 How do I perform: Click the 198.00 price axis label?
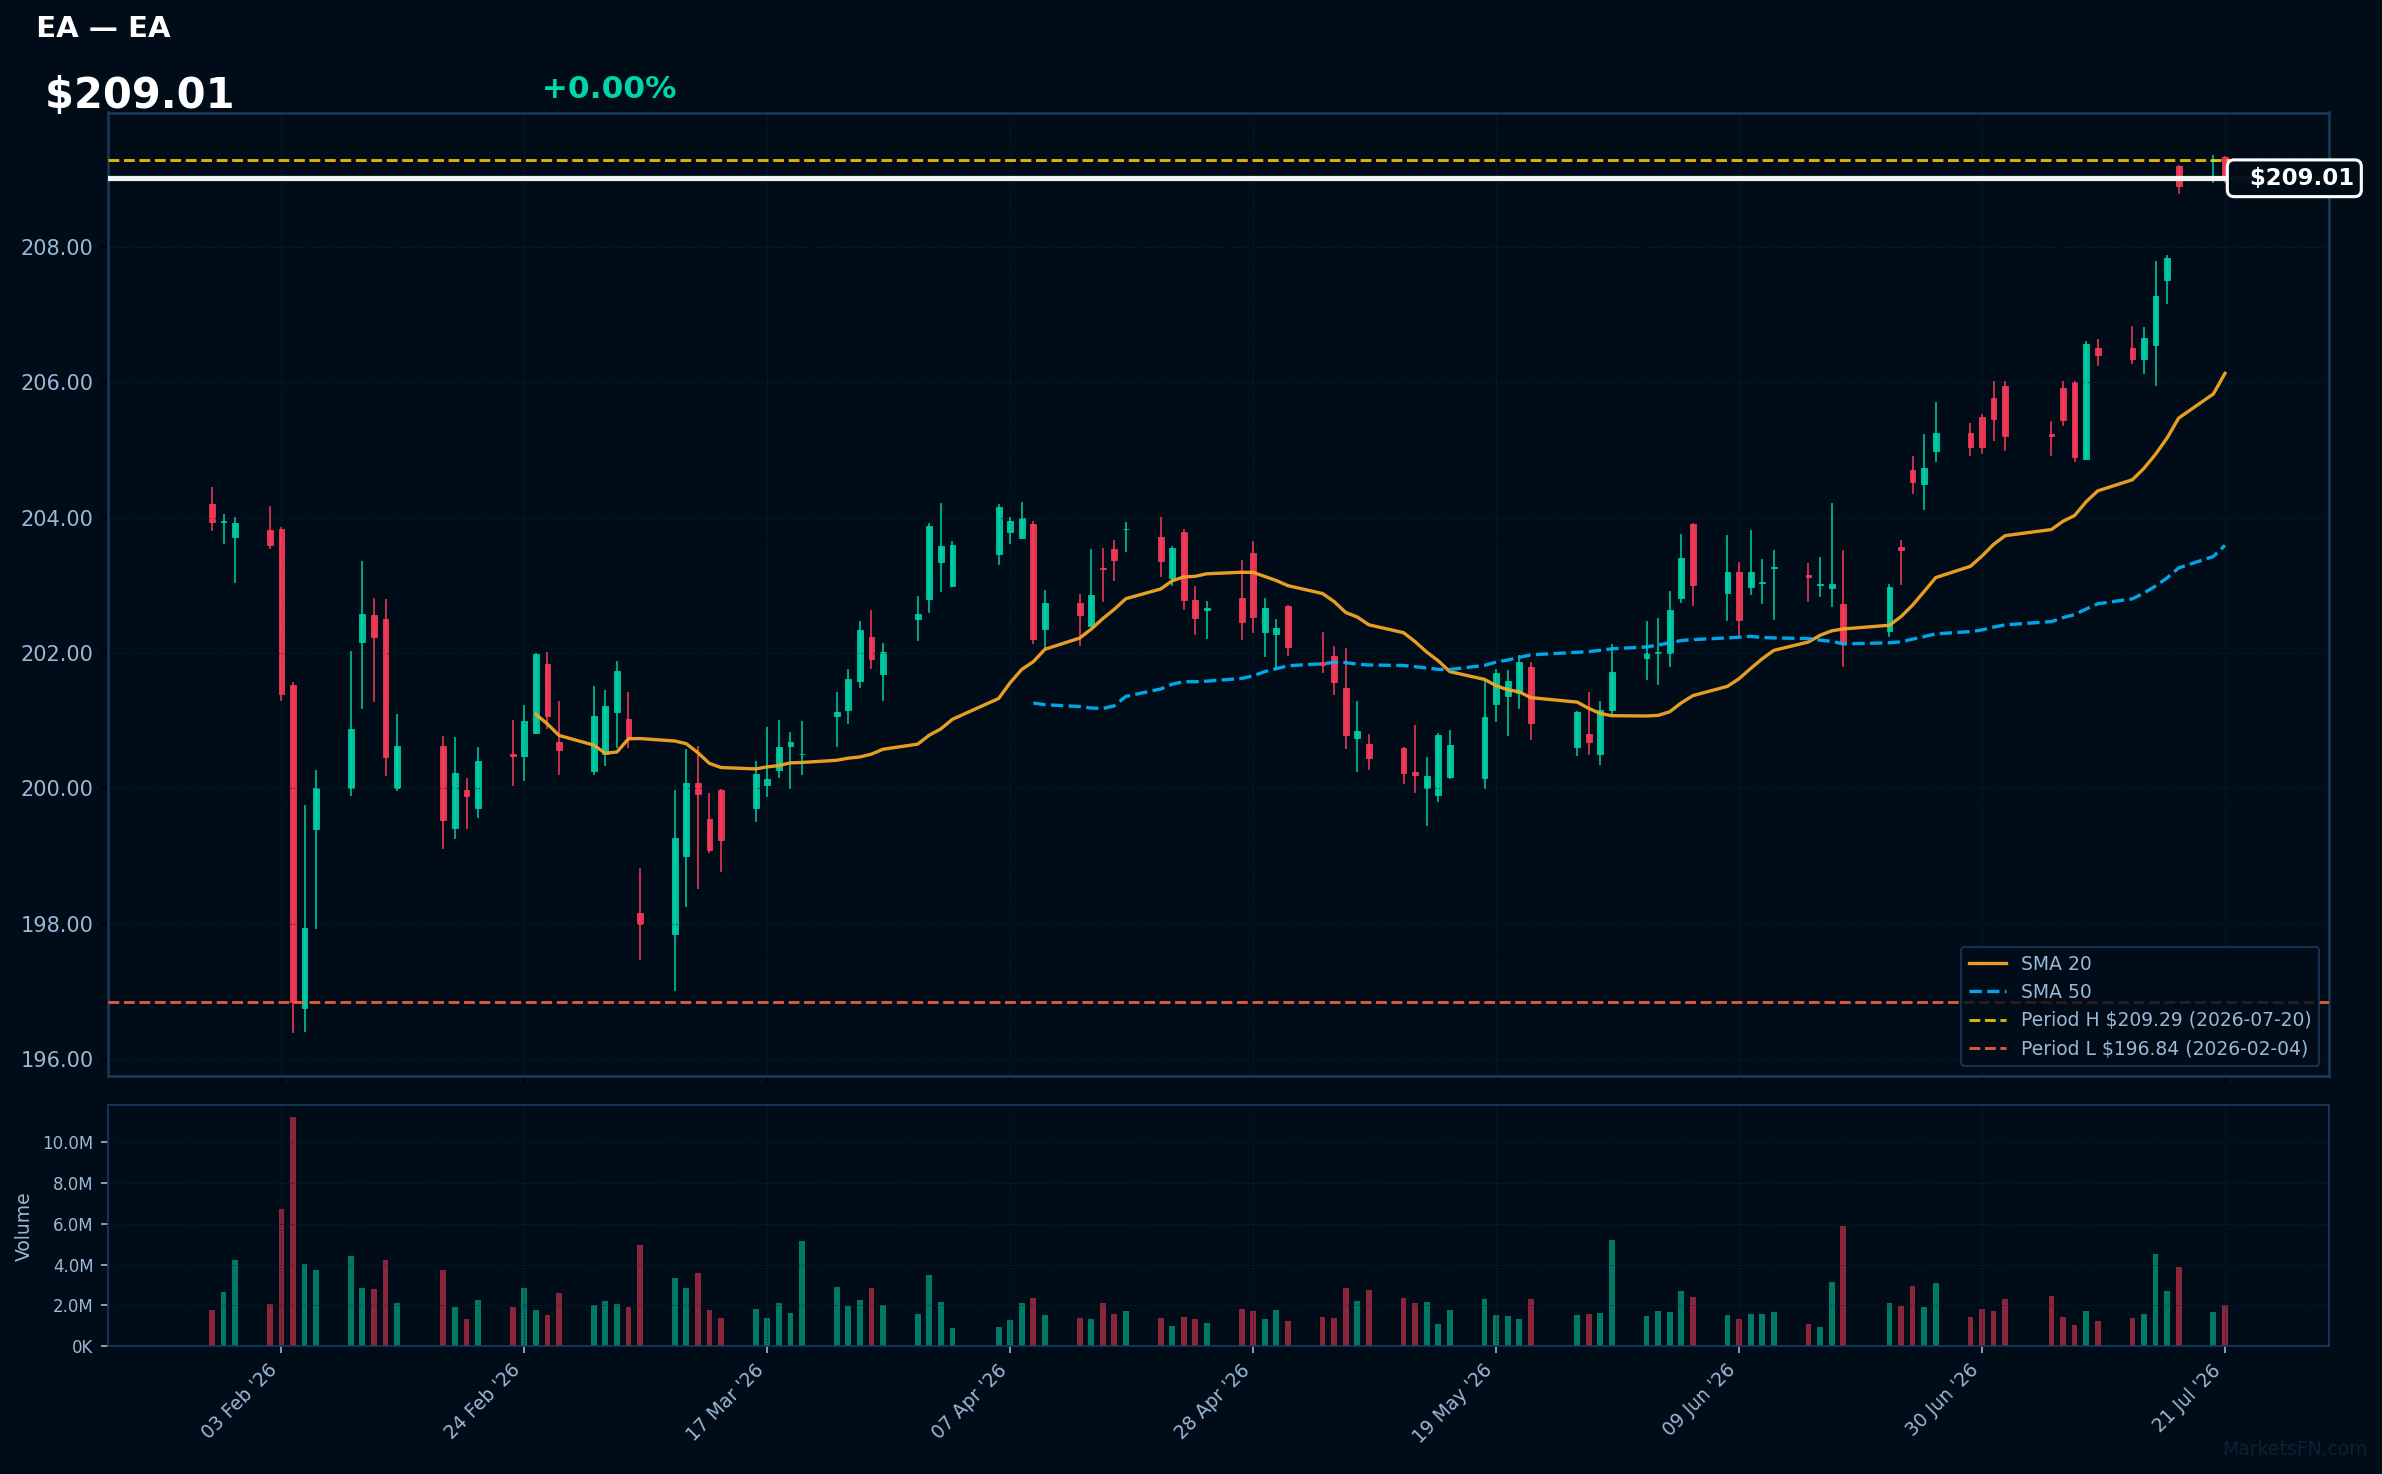point(57,924)
